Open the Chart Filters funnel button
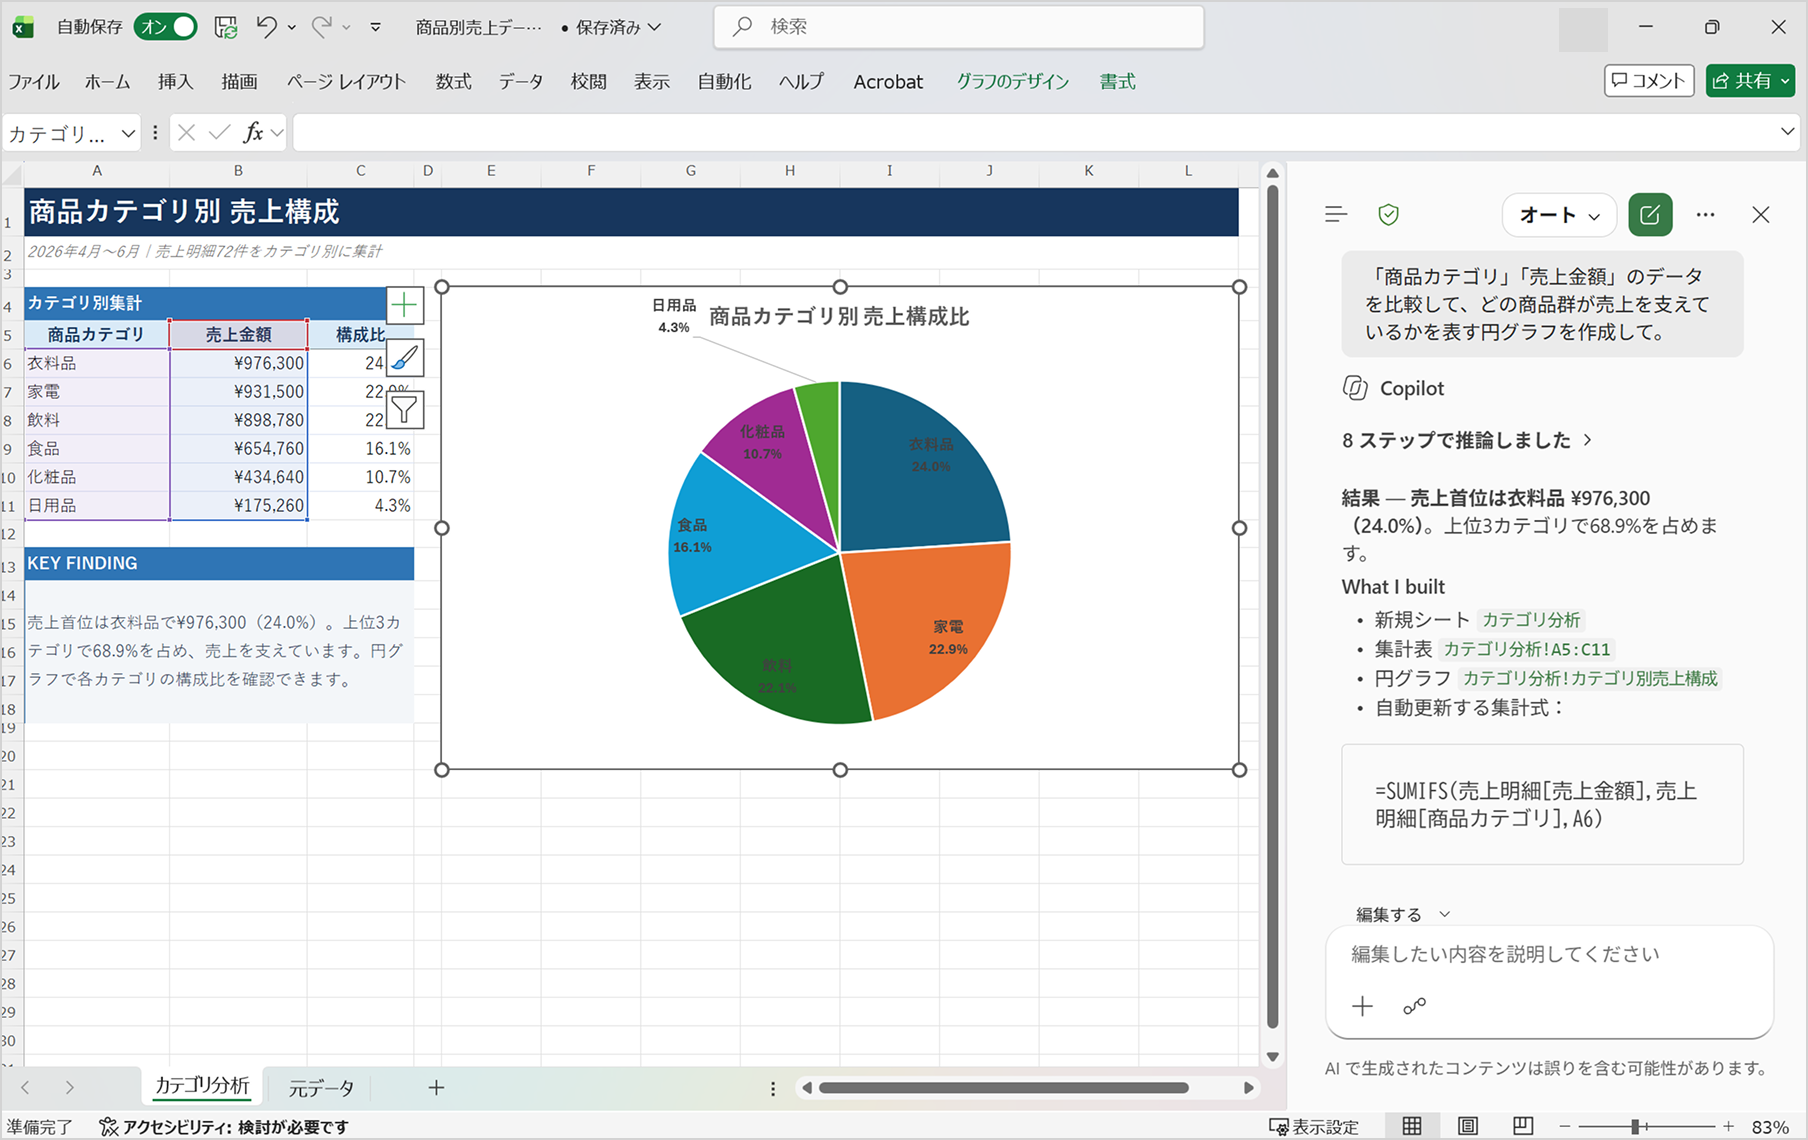This screenshot has width=1808, height=1140. pos(404,410)
